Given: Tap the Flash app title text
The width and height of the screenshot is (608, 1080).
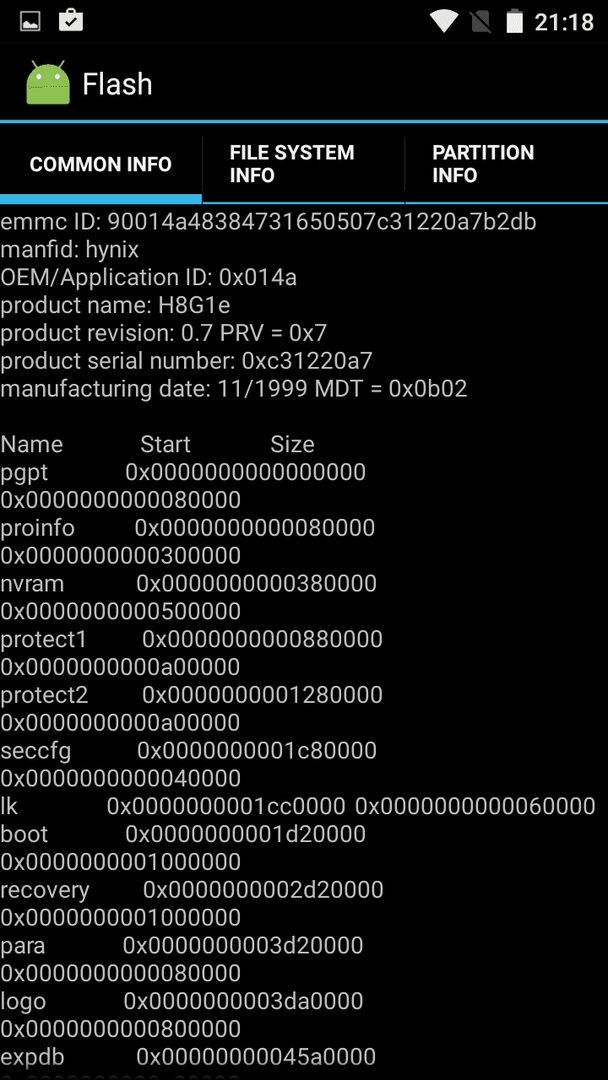Looking at the screenshot, I should 117,84.
